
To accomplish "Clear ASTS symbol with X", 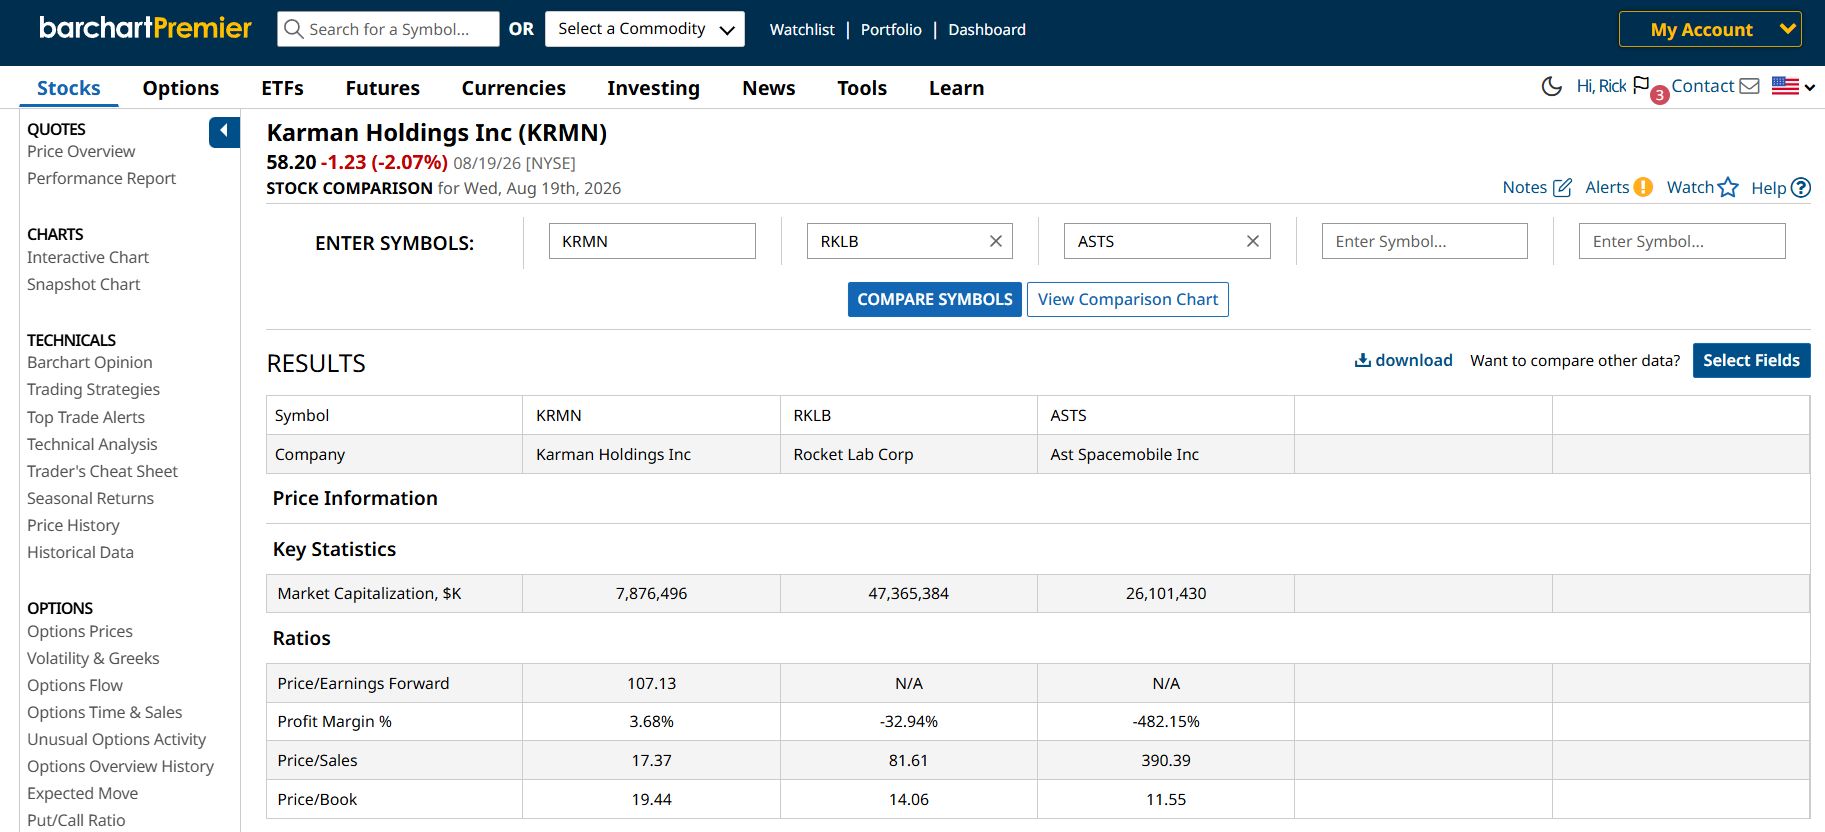I will [x=1252, y=241].
